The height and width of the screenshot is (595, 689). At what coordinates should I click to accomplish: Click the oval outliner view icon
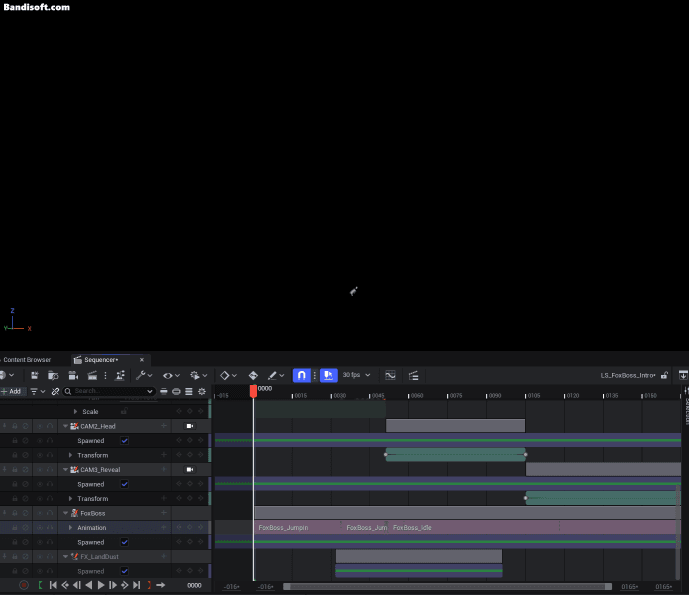point(176,391)
